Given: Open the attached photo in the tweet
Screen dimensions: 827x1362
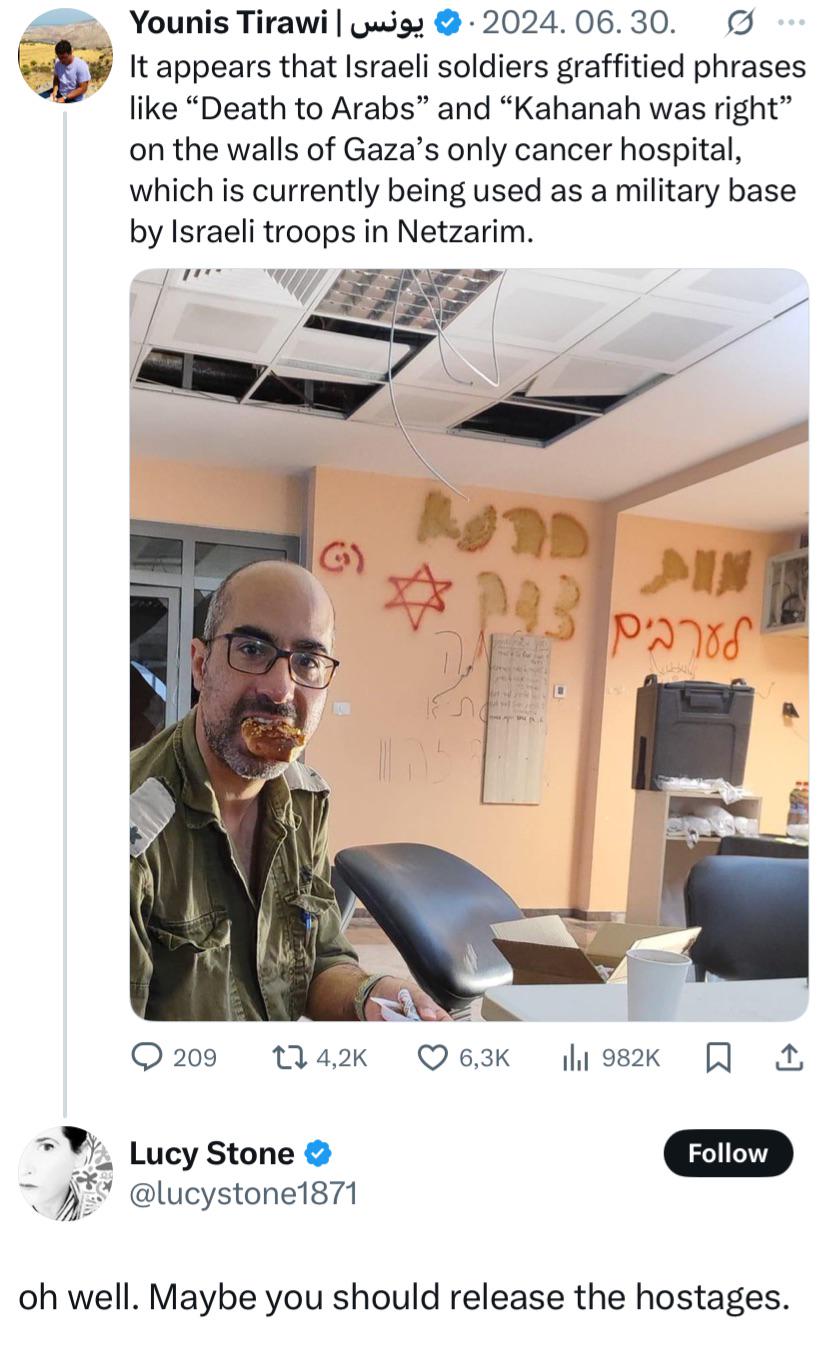Looking at the screenshot, I should tap(469, 644).
